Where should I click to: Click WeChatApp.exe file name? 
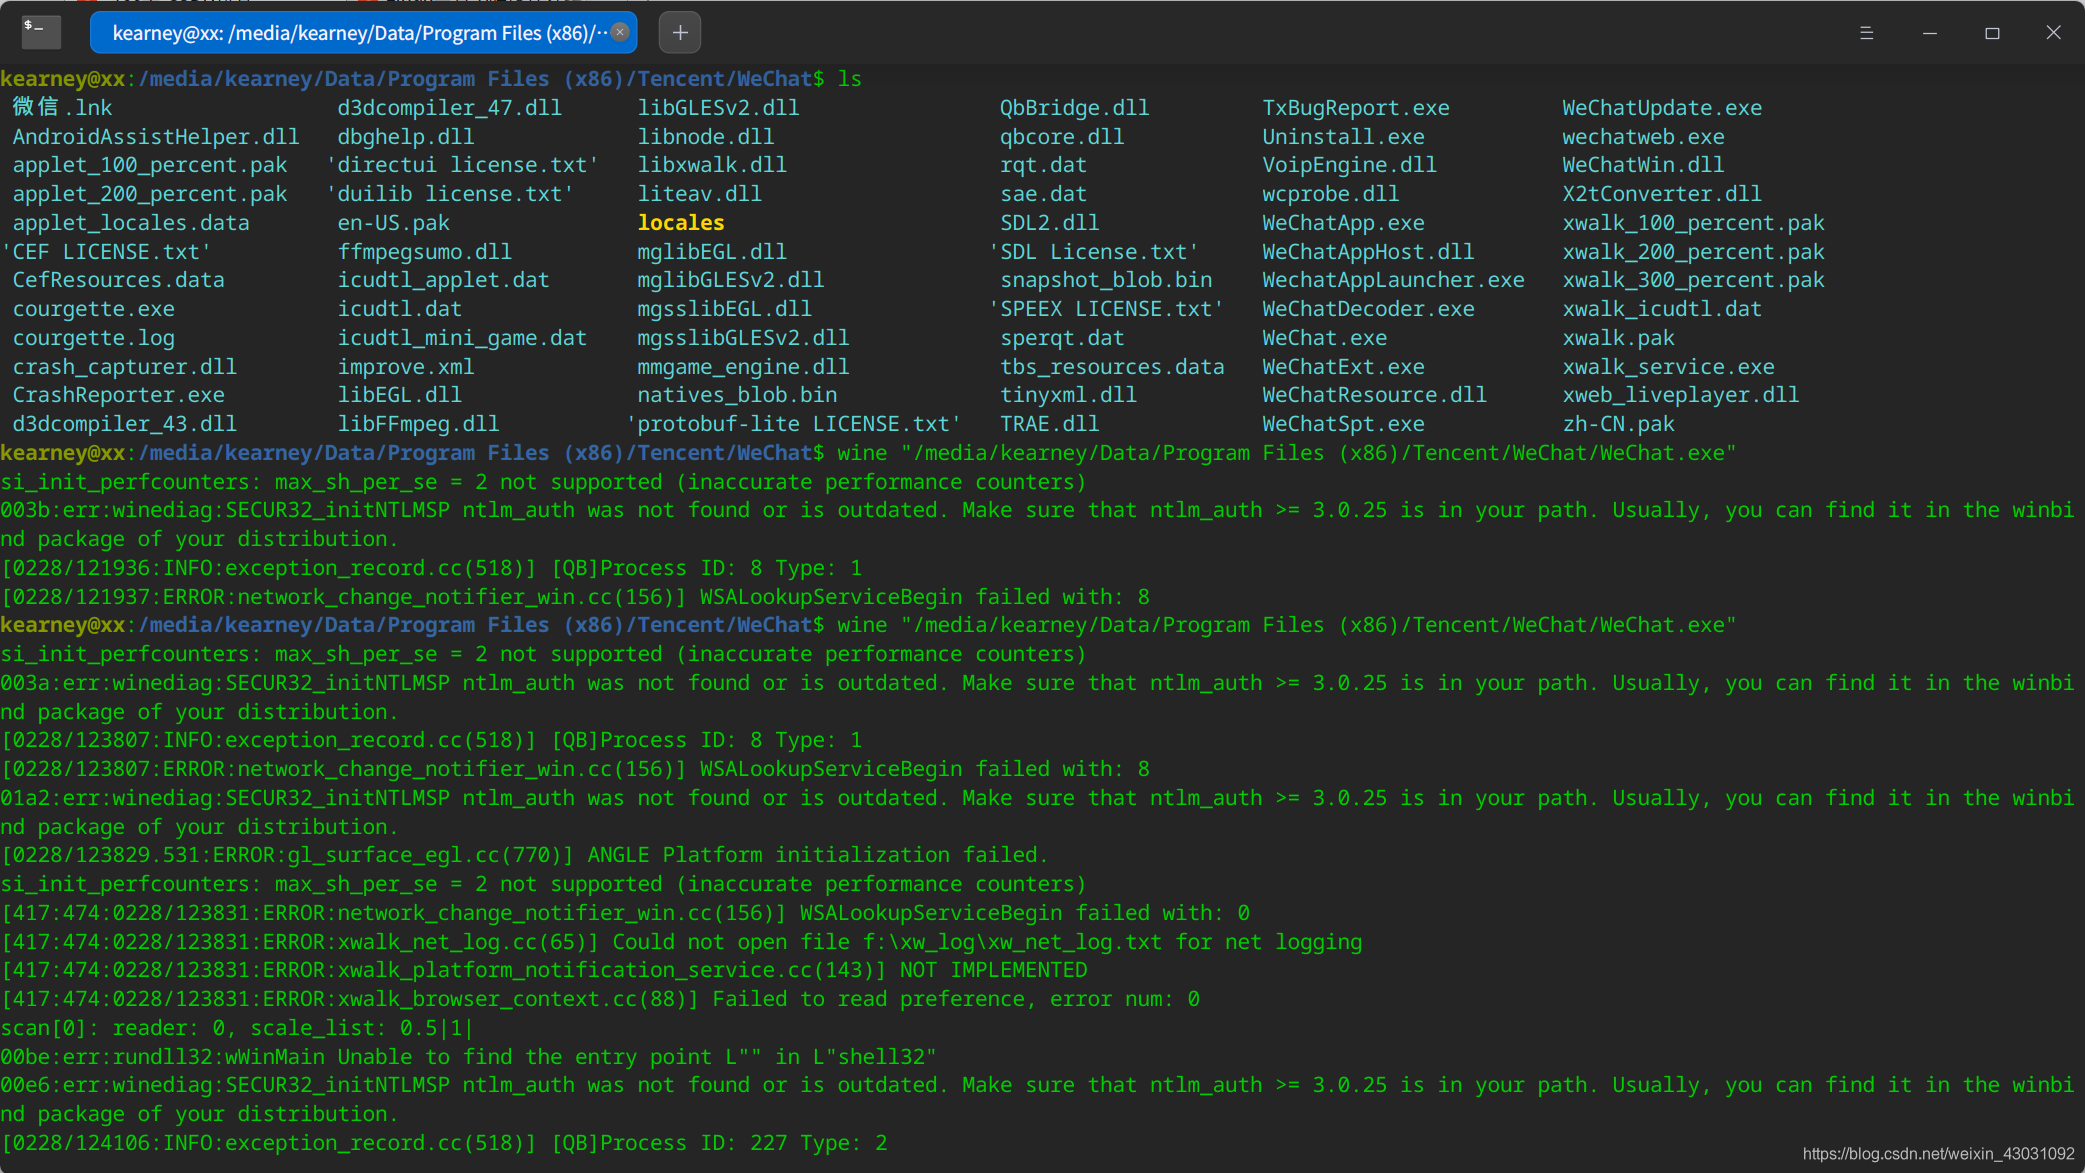coord(1343,223)
